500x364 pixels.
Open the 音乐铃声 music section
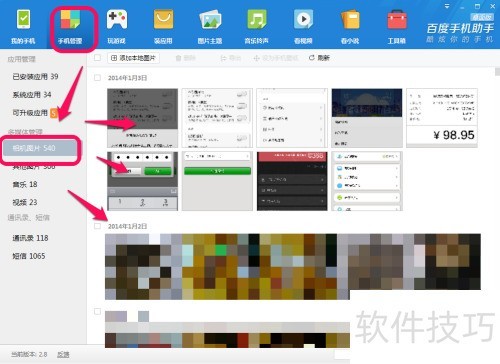[256, 27]
